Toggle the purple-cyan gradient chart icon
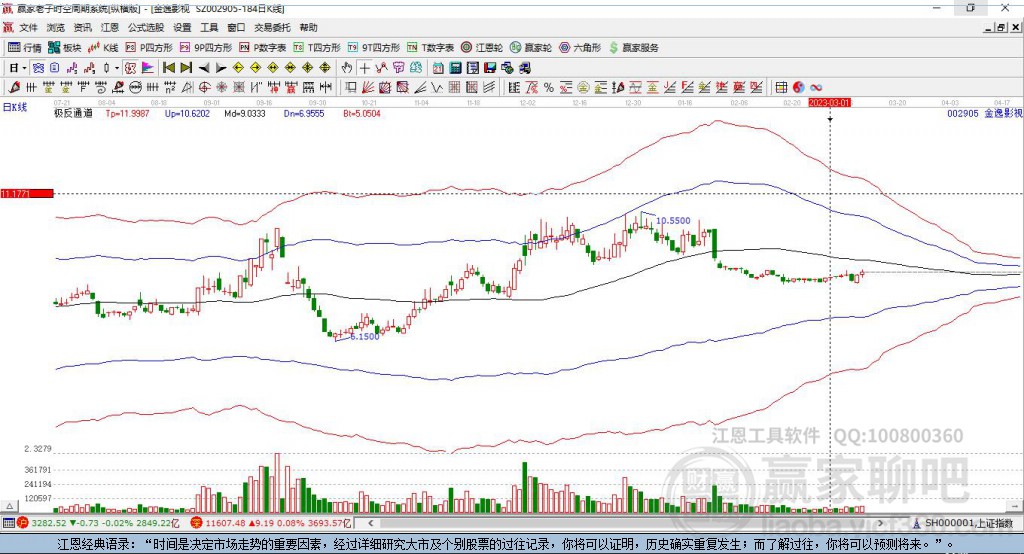This screenshot has width=1024, height=554. pos(148,68)
